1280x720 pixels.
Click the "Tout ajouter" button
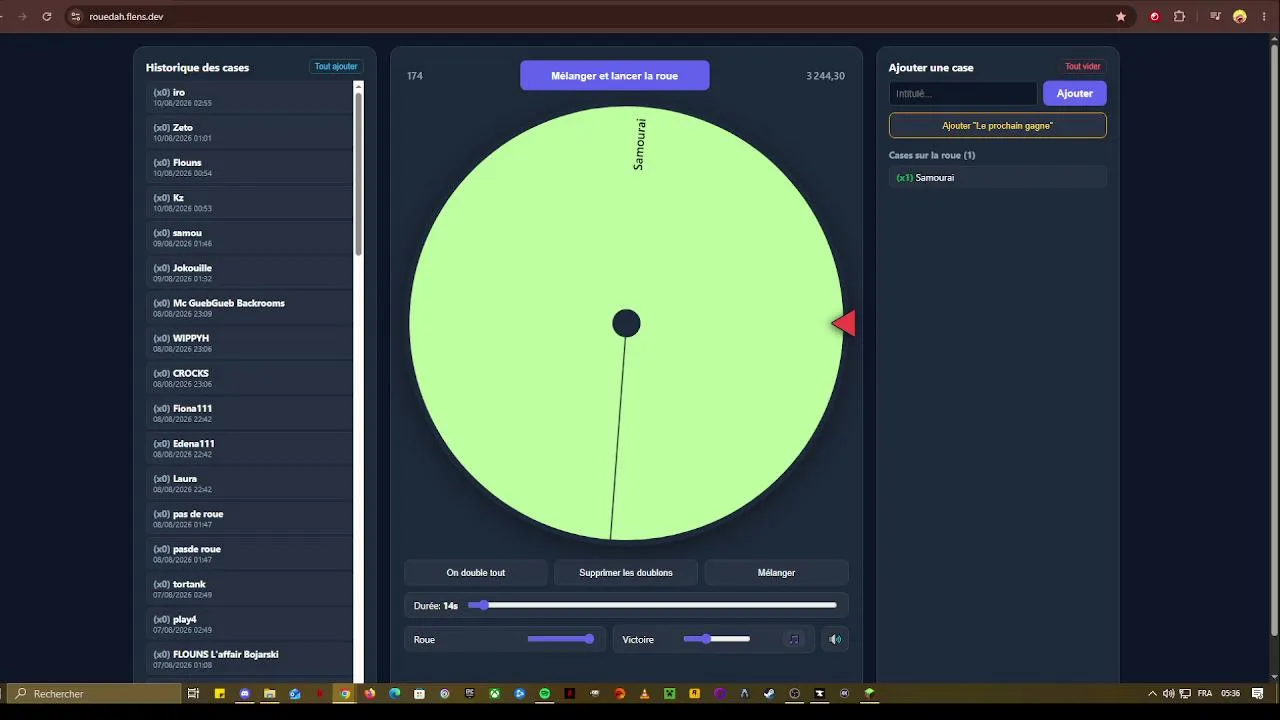pyautogui.click(x=336, y=67)
